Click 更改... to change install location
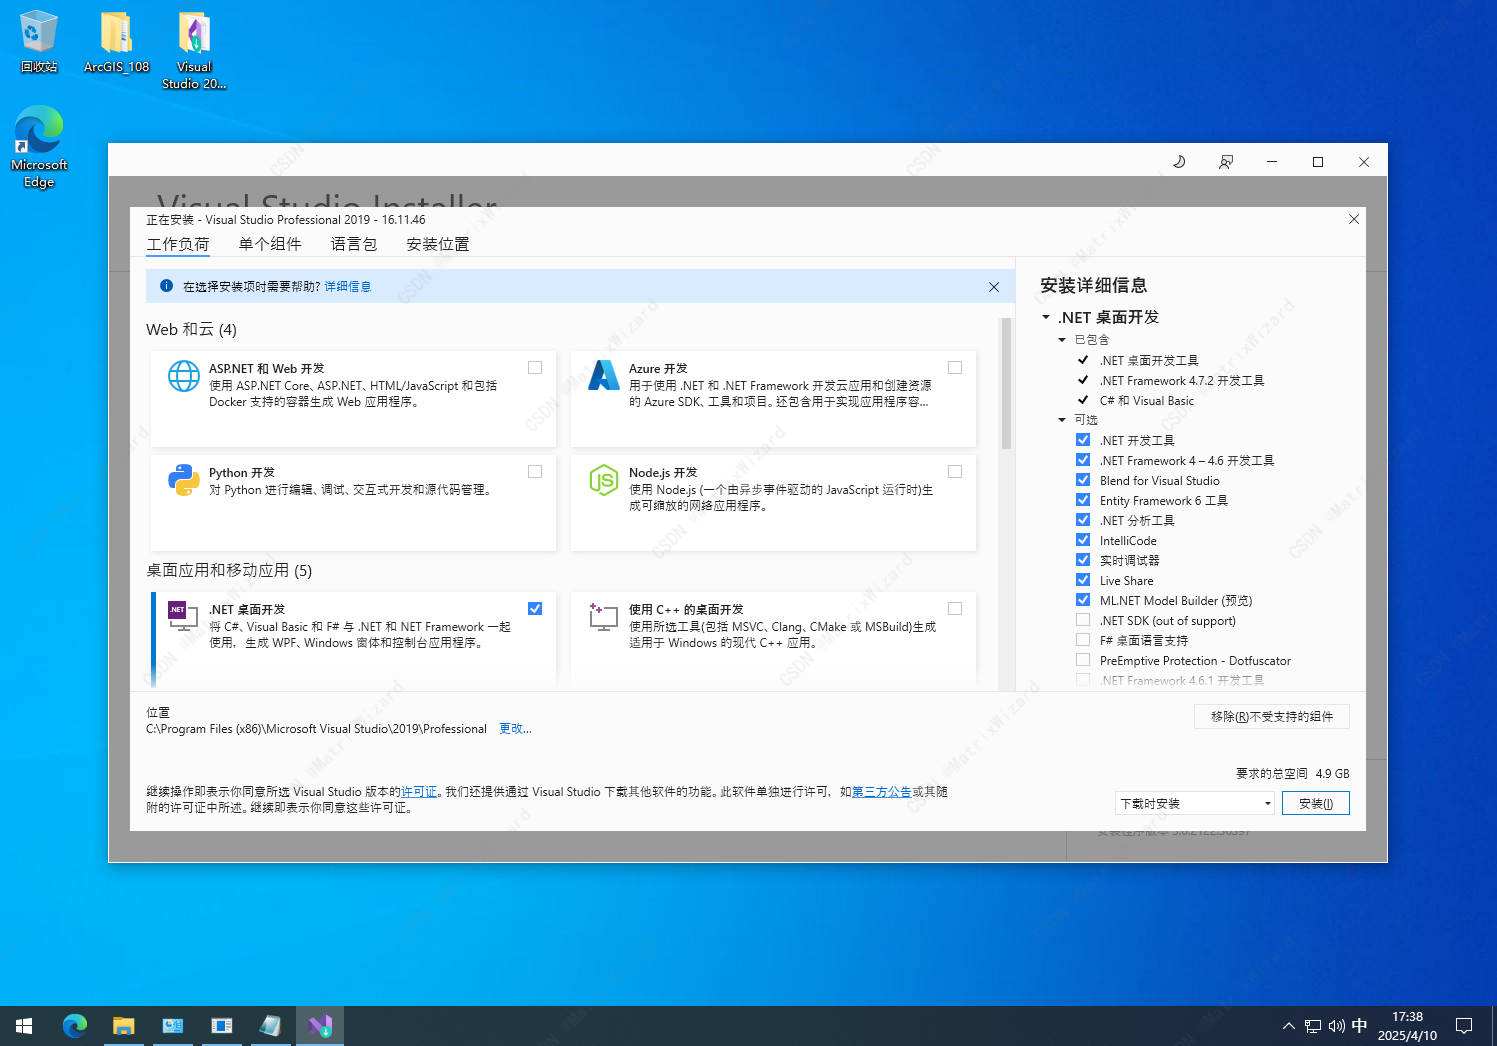 click(515, 729)
